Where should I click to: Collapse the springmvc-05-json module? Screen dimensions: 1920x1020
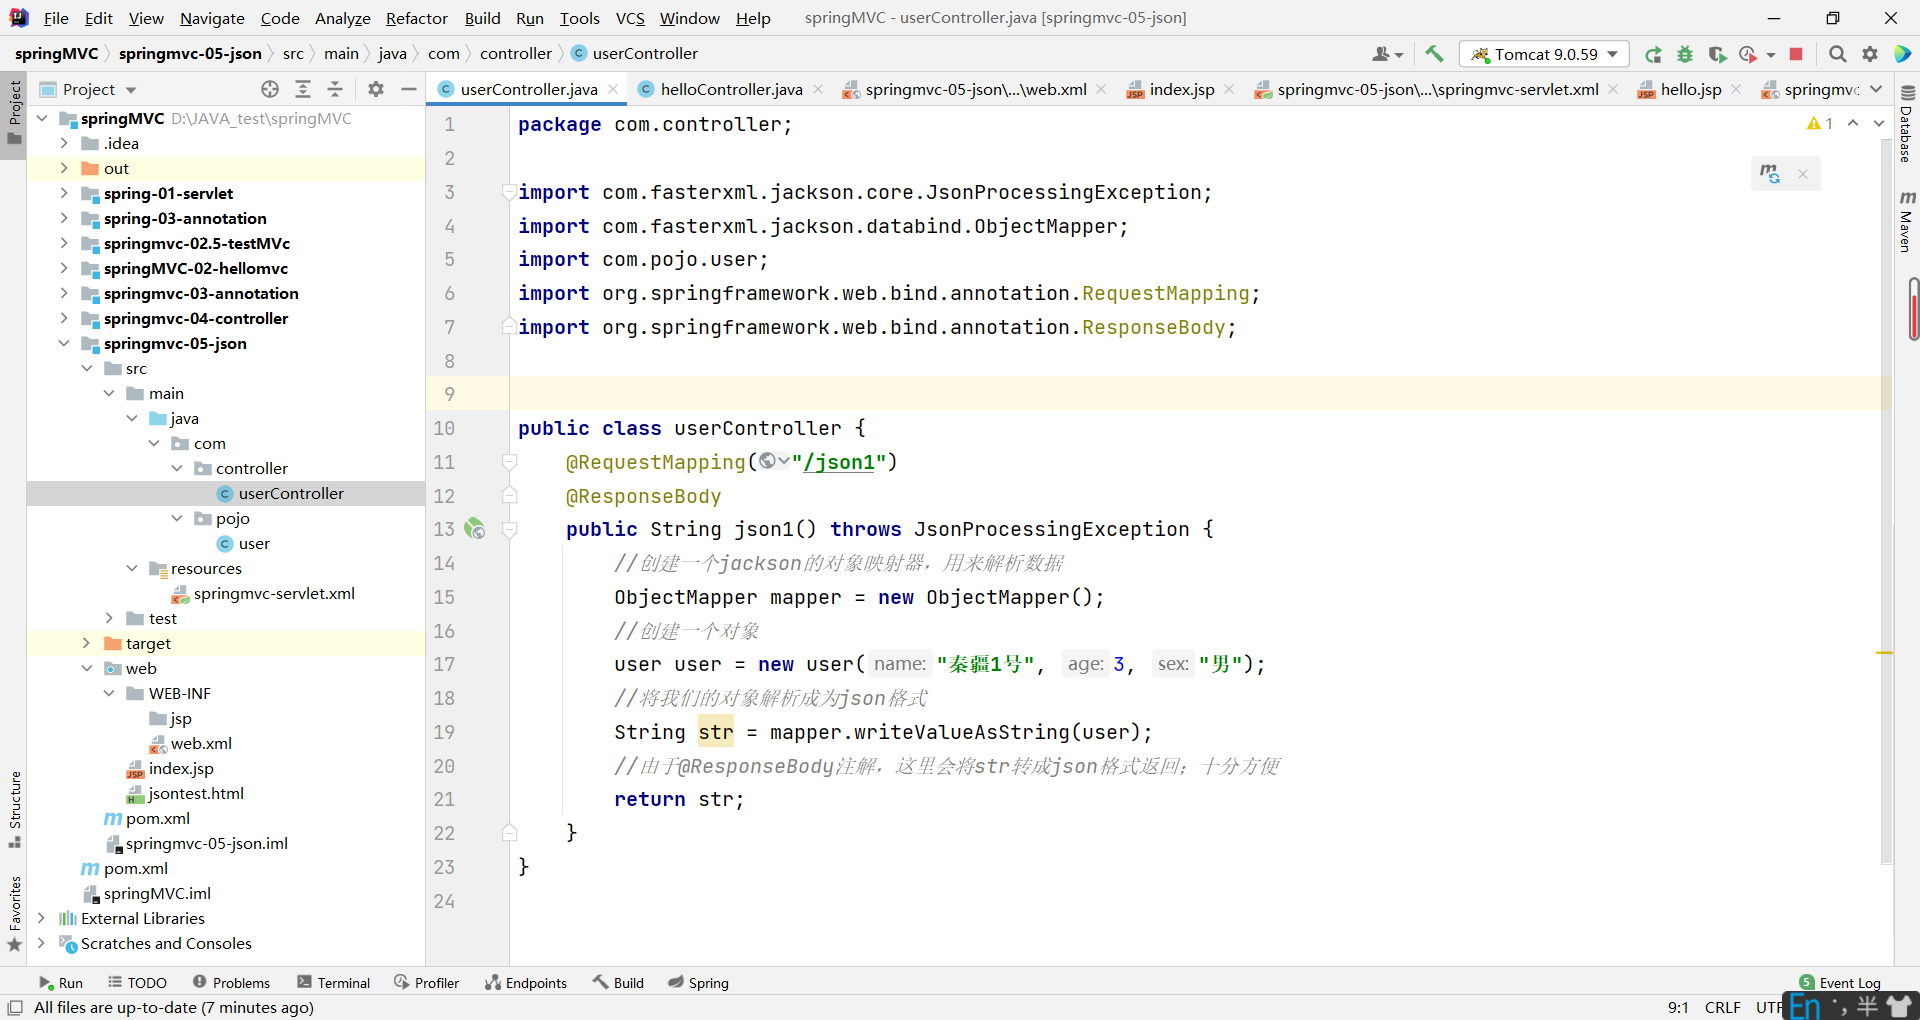(64, 343)
